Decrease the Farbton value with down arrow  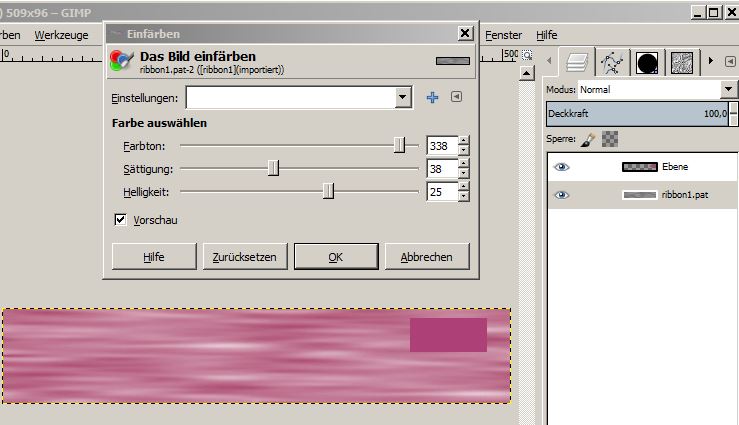tap(464, 150)
